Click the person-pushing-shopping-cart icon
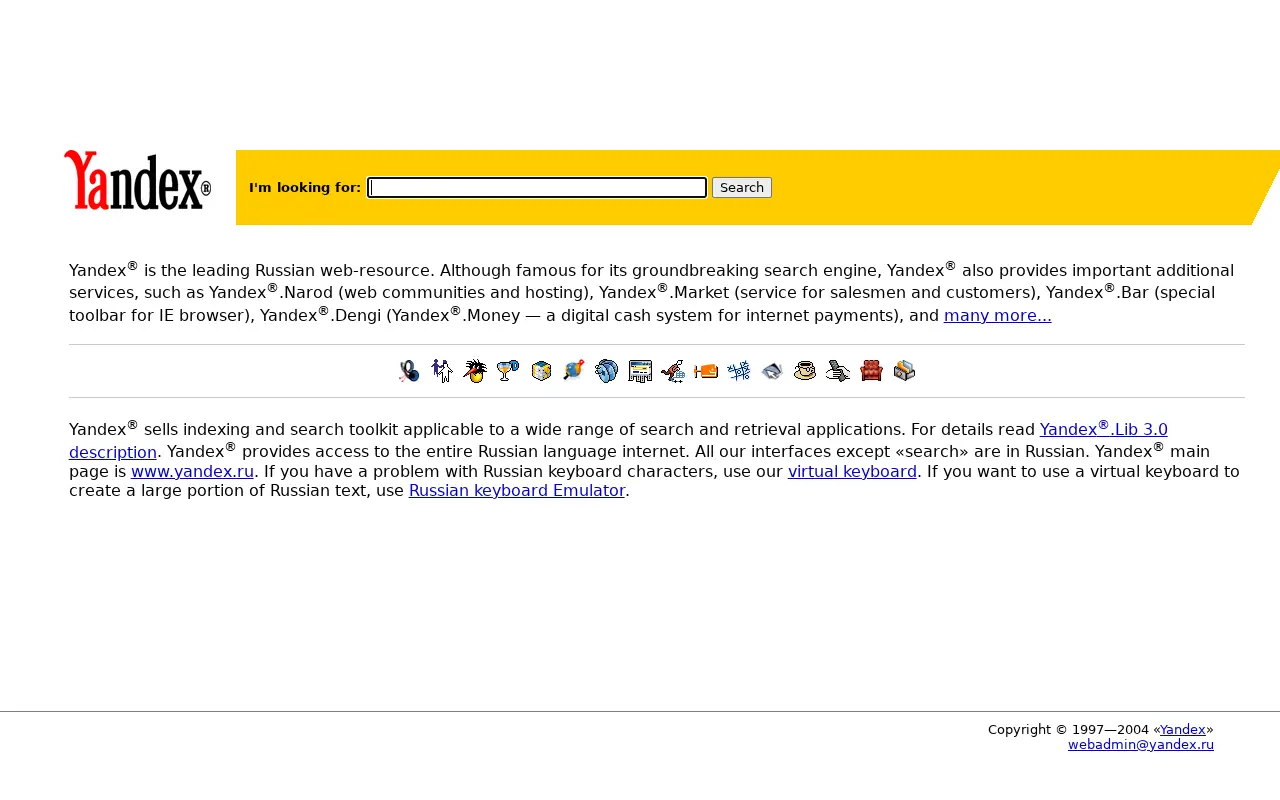This screenshot has height=800, width=1280. [673, 371]
